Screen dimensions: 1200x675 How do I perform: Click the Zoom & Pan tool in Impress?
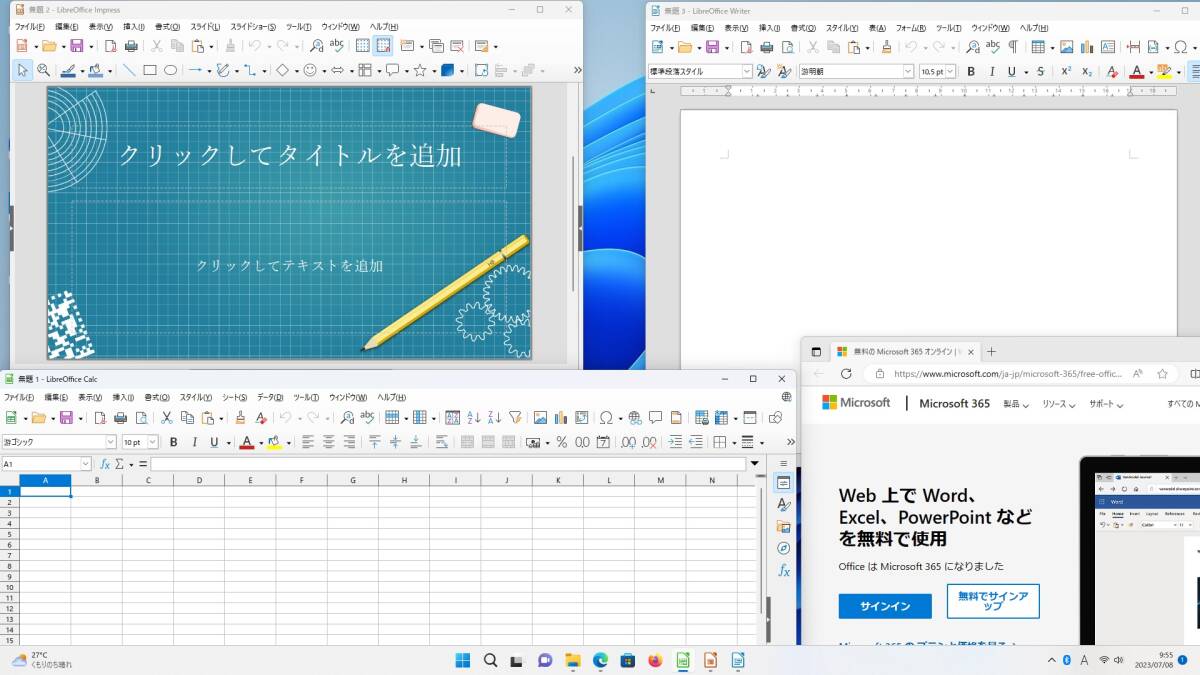tap(43, 70)
